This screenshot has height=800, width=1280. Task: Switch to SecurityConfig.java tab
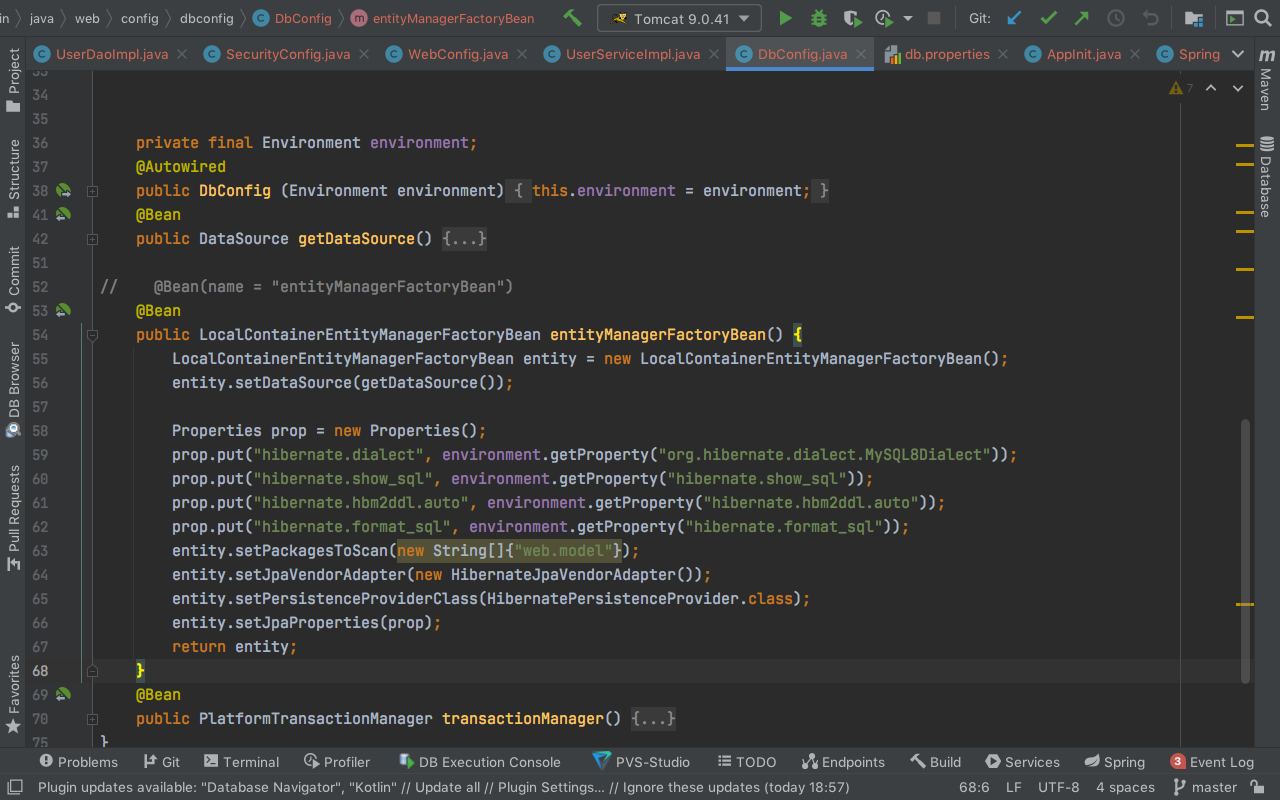[x=287, y=54]
